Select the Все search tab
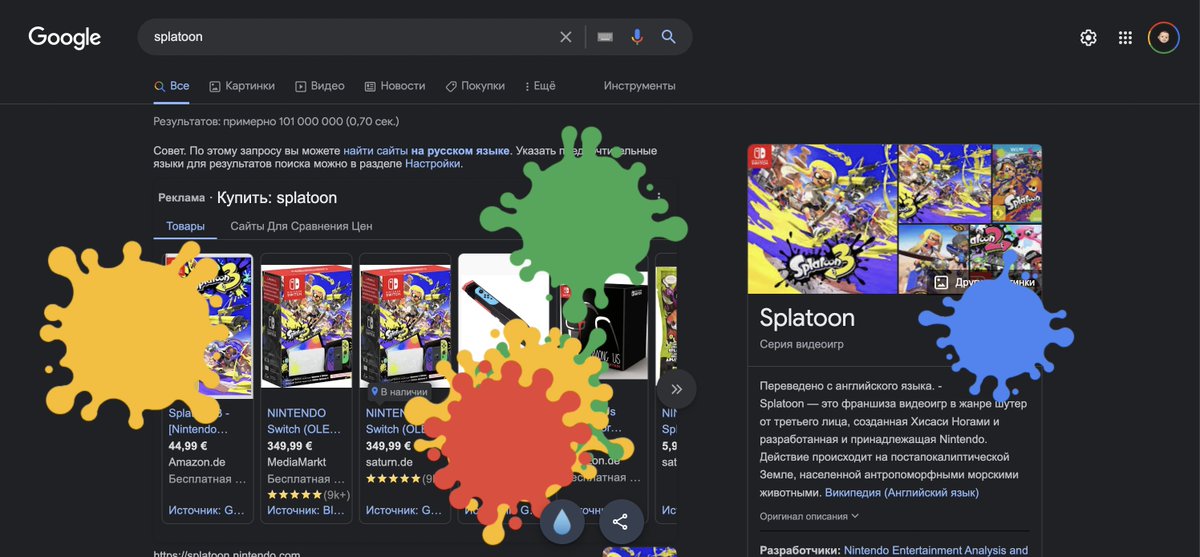Image resolution: width=1200 pixels, height=557 pixels. point(171,86)
